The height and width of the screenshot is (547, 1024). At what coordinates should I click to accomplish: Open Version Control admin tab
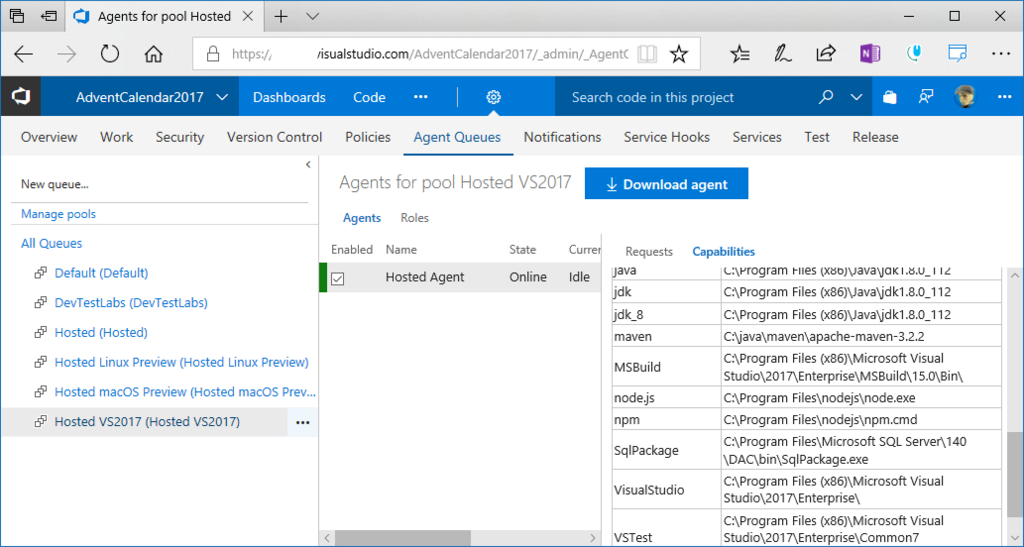(274, 137)
